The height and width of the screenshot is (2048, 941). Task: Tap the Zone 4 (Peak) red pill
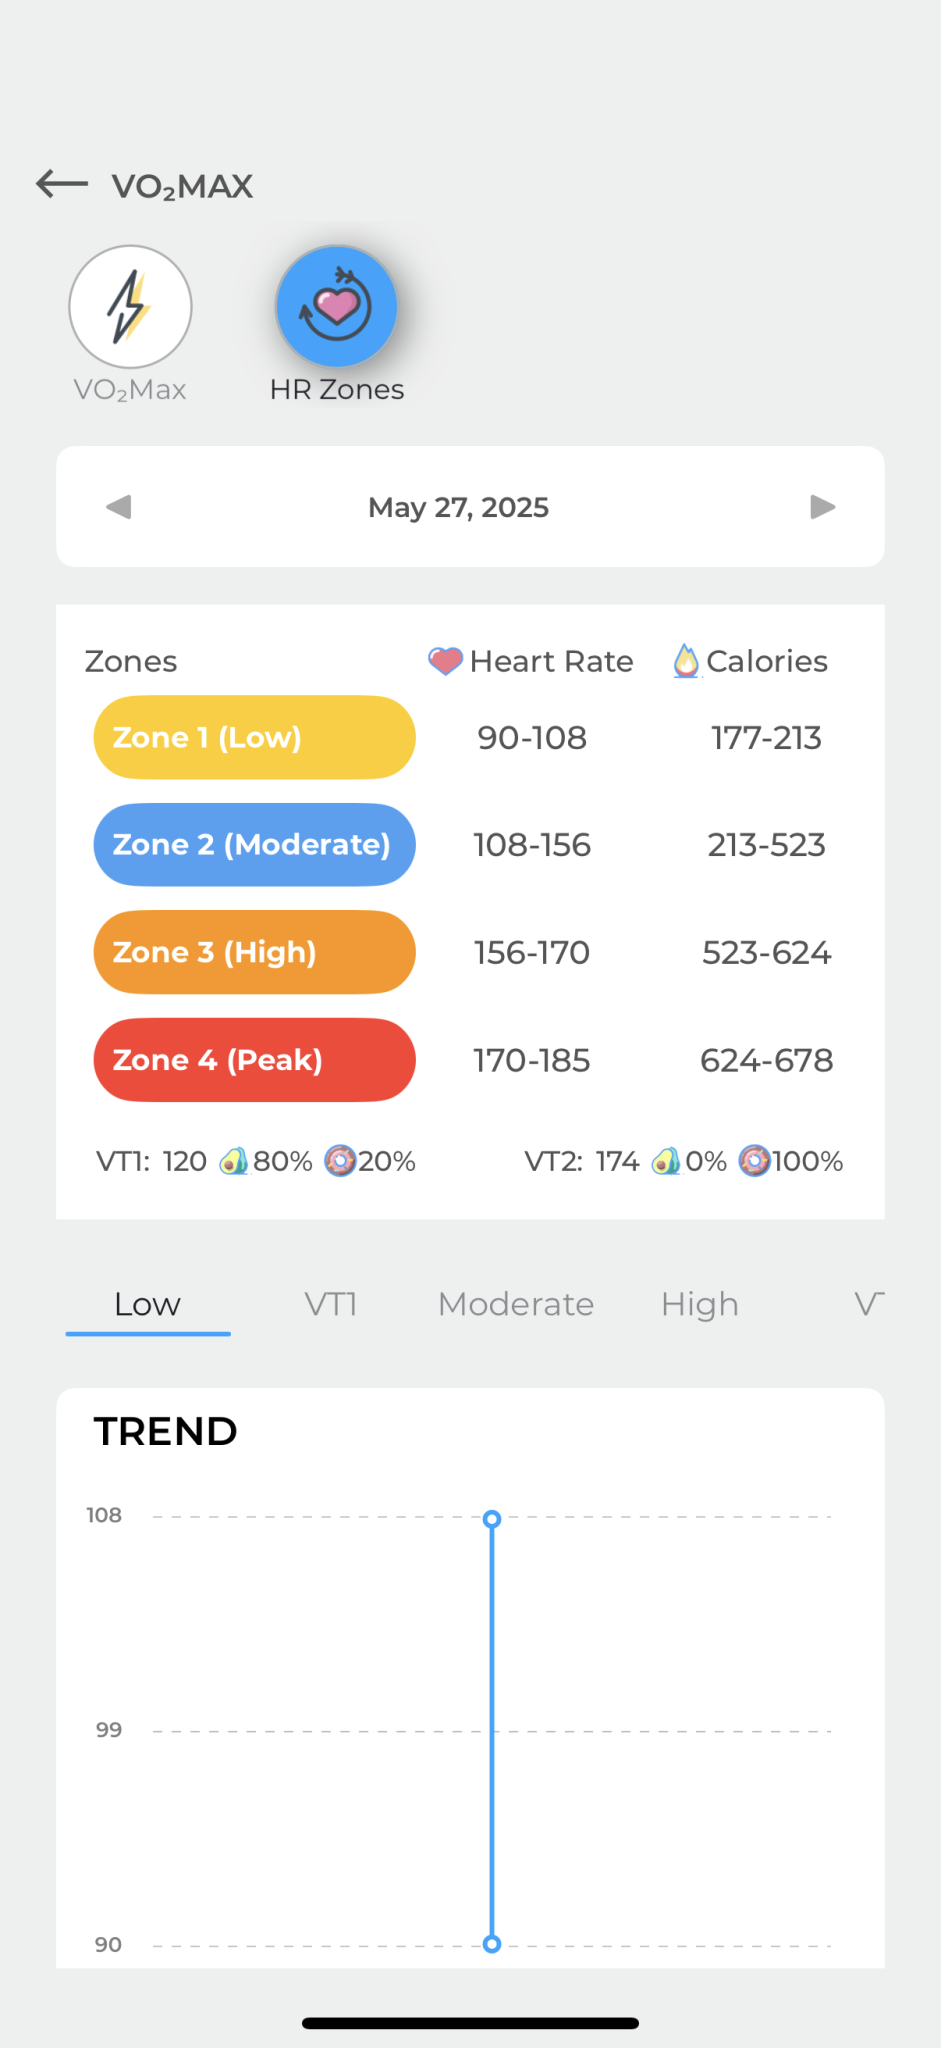point(254,1060)
